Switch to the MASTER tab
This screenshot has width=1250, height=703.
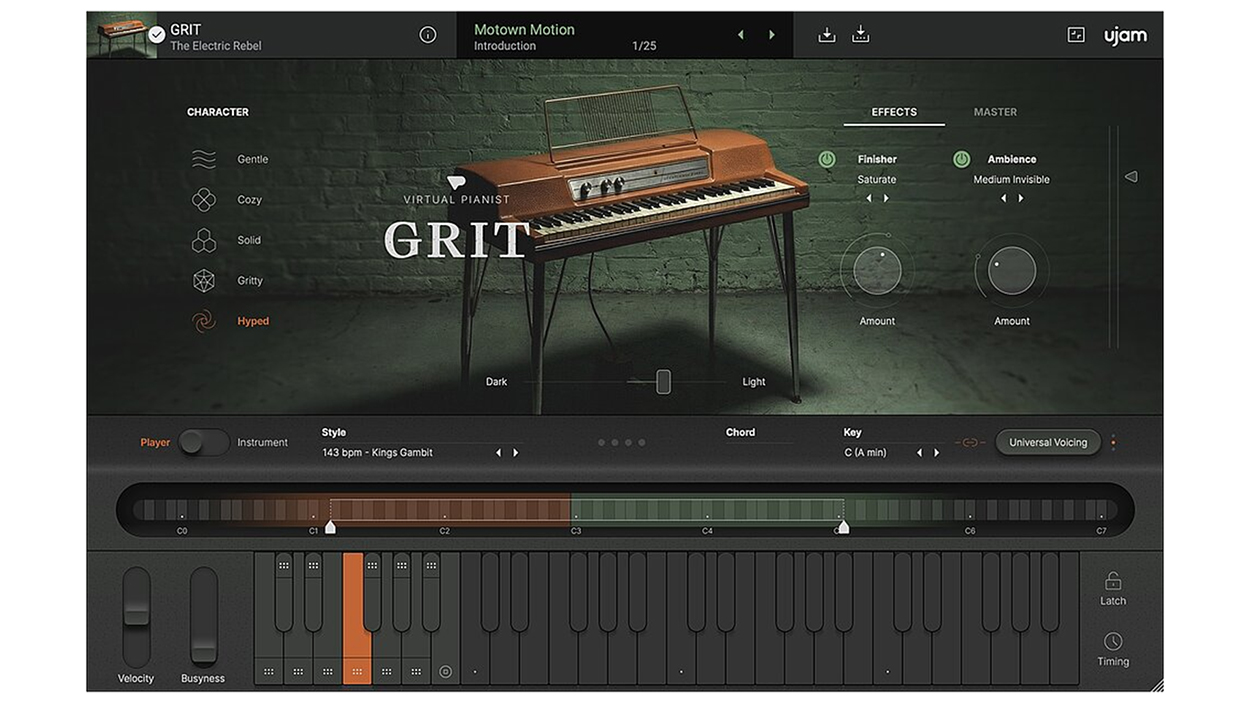[x=995, y=112]
